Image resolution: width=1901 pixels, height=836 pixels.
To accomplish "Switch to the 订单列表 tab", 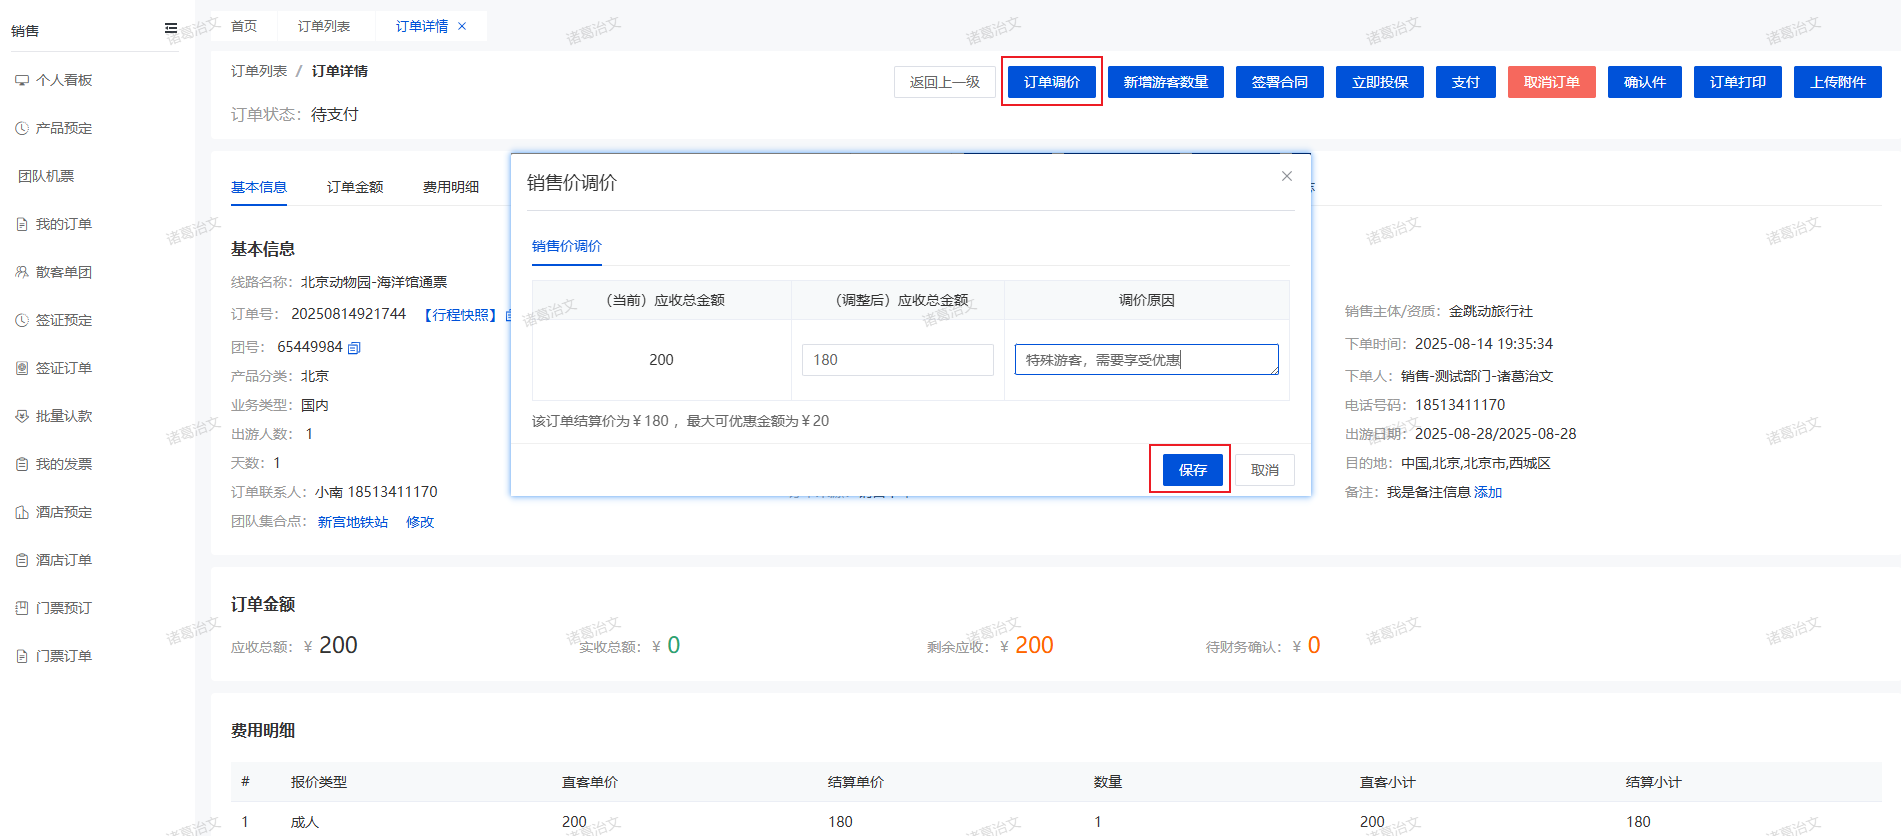I will click(x=324, y=26).
